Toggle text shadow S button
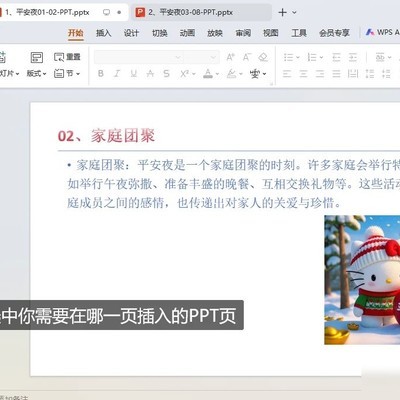400x400 pixels. [167, 74]
